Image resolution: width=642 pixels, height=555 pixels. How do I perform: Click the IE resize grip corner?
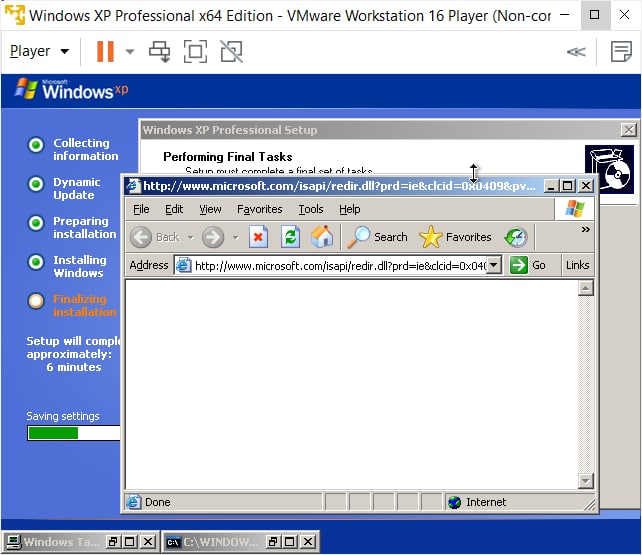590,505
